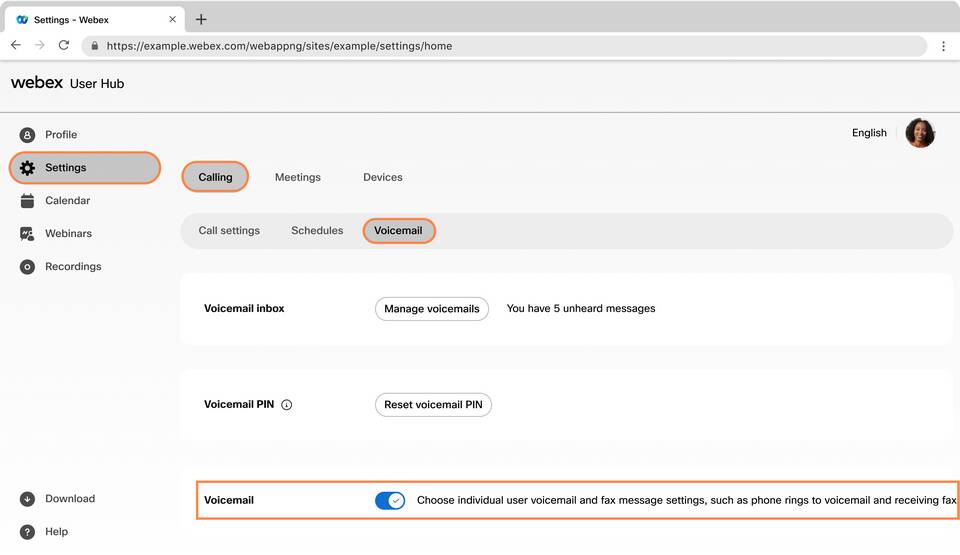The height and width of the screenshot is (555, 960).
Task: Open the user avatar profile picture
Action: click(920, 133)
